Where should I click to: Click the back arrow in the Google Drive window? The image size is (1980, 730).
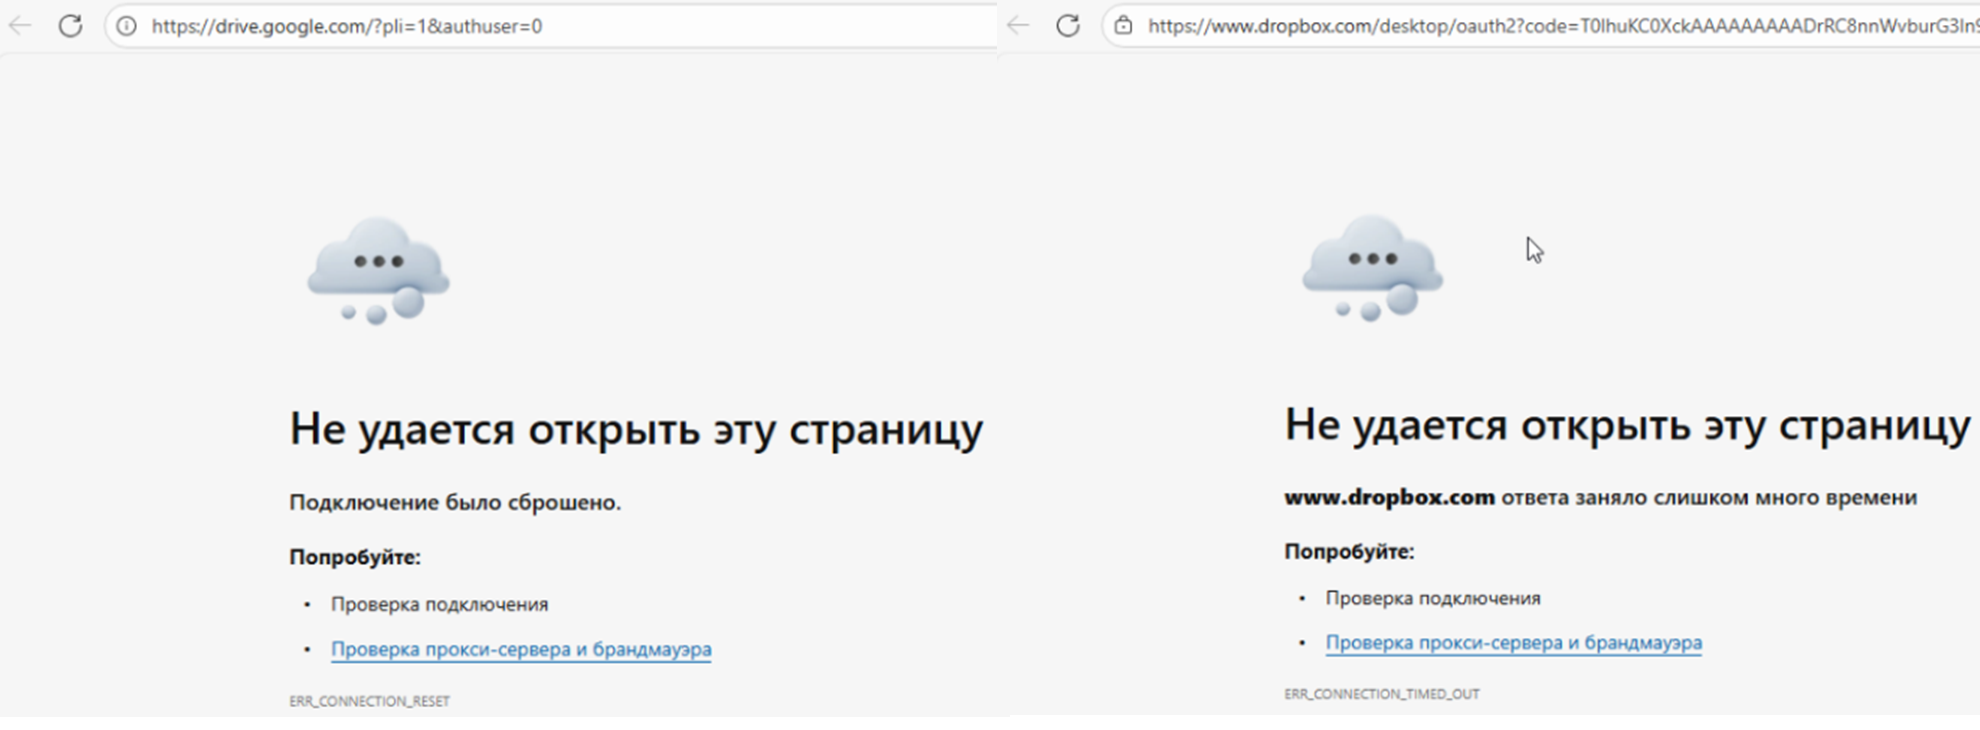click(20, 26)
